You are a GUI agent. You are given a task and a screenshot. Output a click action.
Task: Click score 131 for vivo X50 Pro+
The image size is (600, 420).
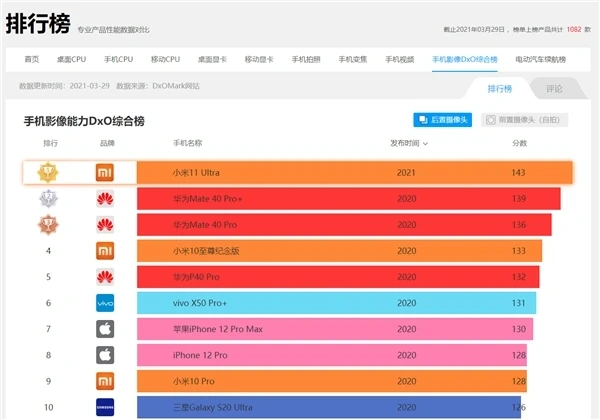(518, 303)
